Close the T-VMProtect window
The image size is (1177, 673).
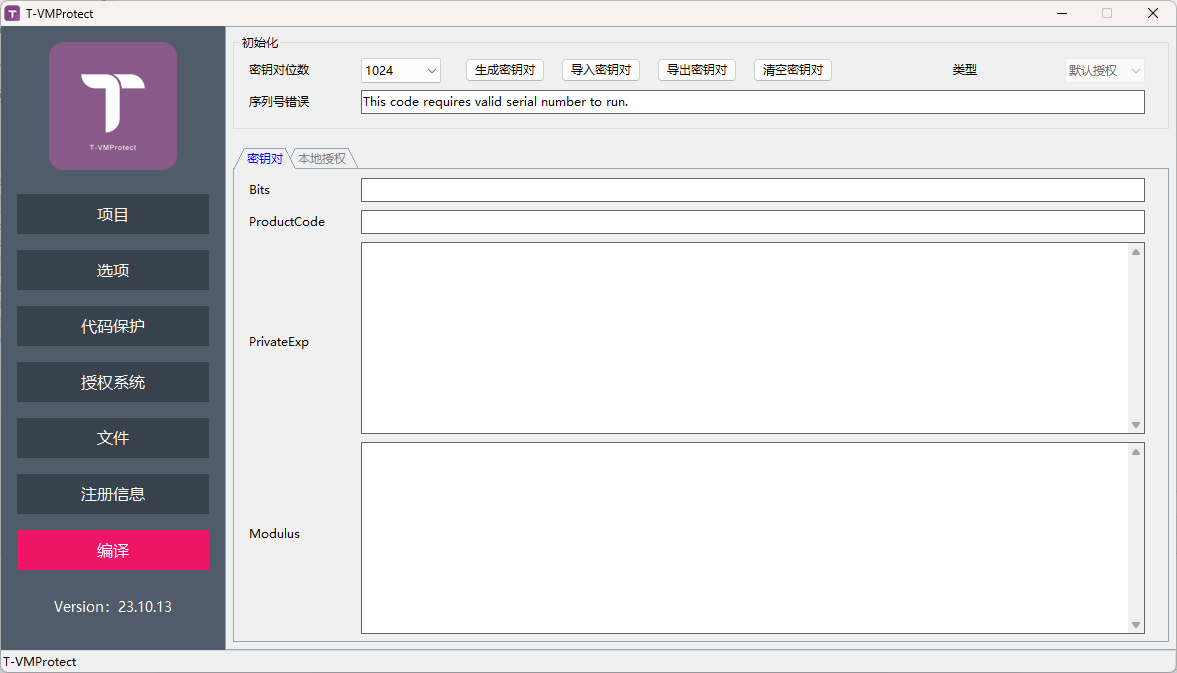click(x=1153, y=14)
